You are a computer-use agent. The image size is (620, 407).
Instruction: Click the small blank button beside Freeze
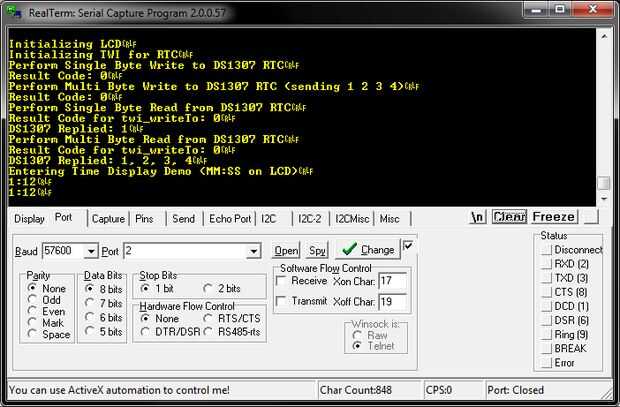[x=592, y=217]
